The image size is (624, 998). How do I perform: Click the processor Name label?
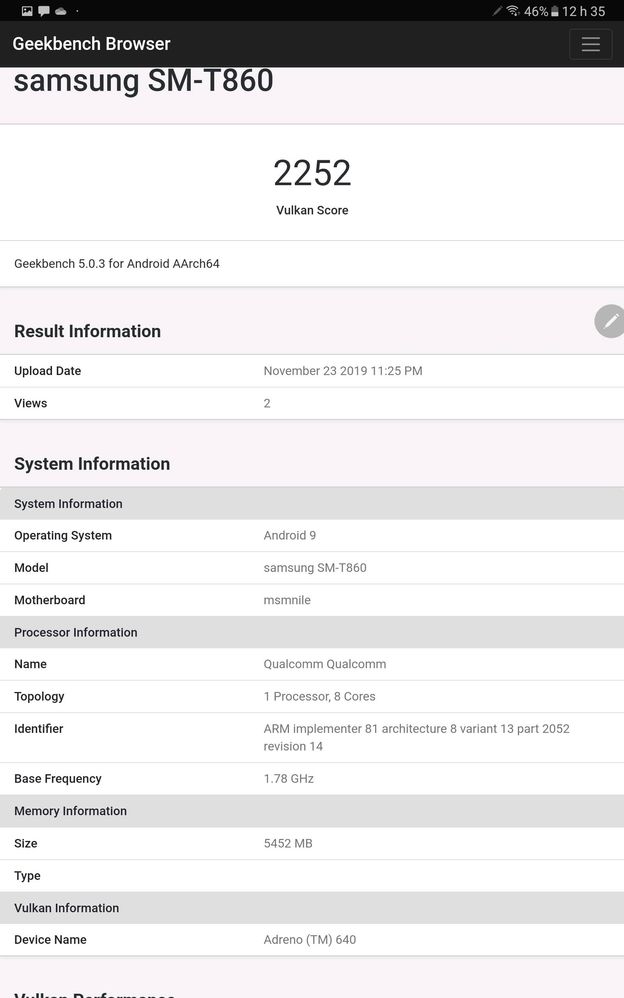point(31,664)
